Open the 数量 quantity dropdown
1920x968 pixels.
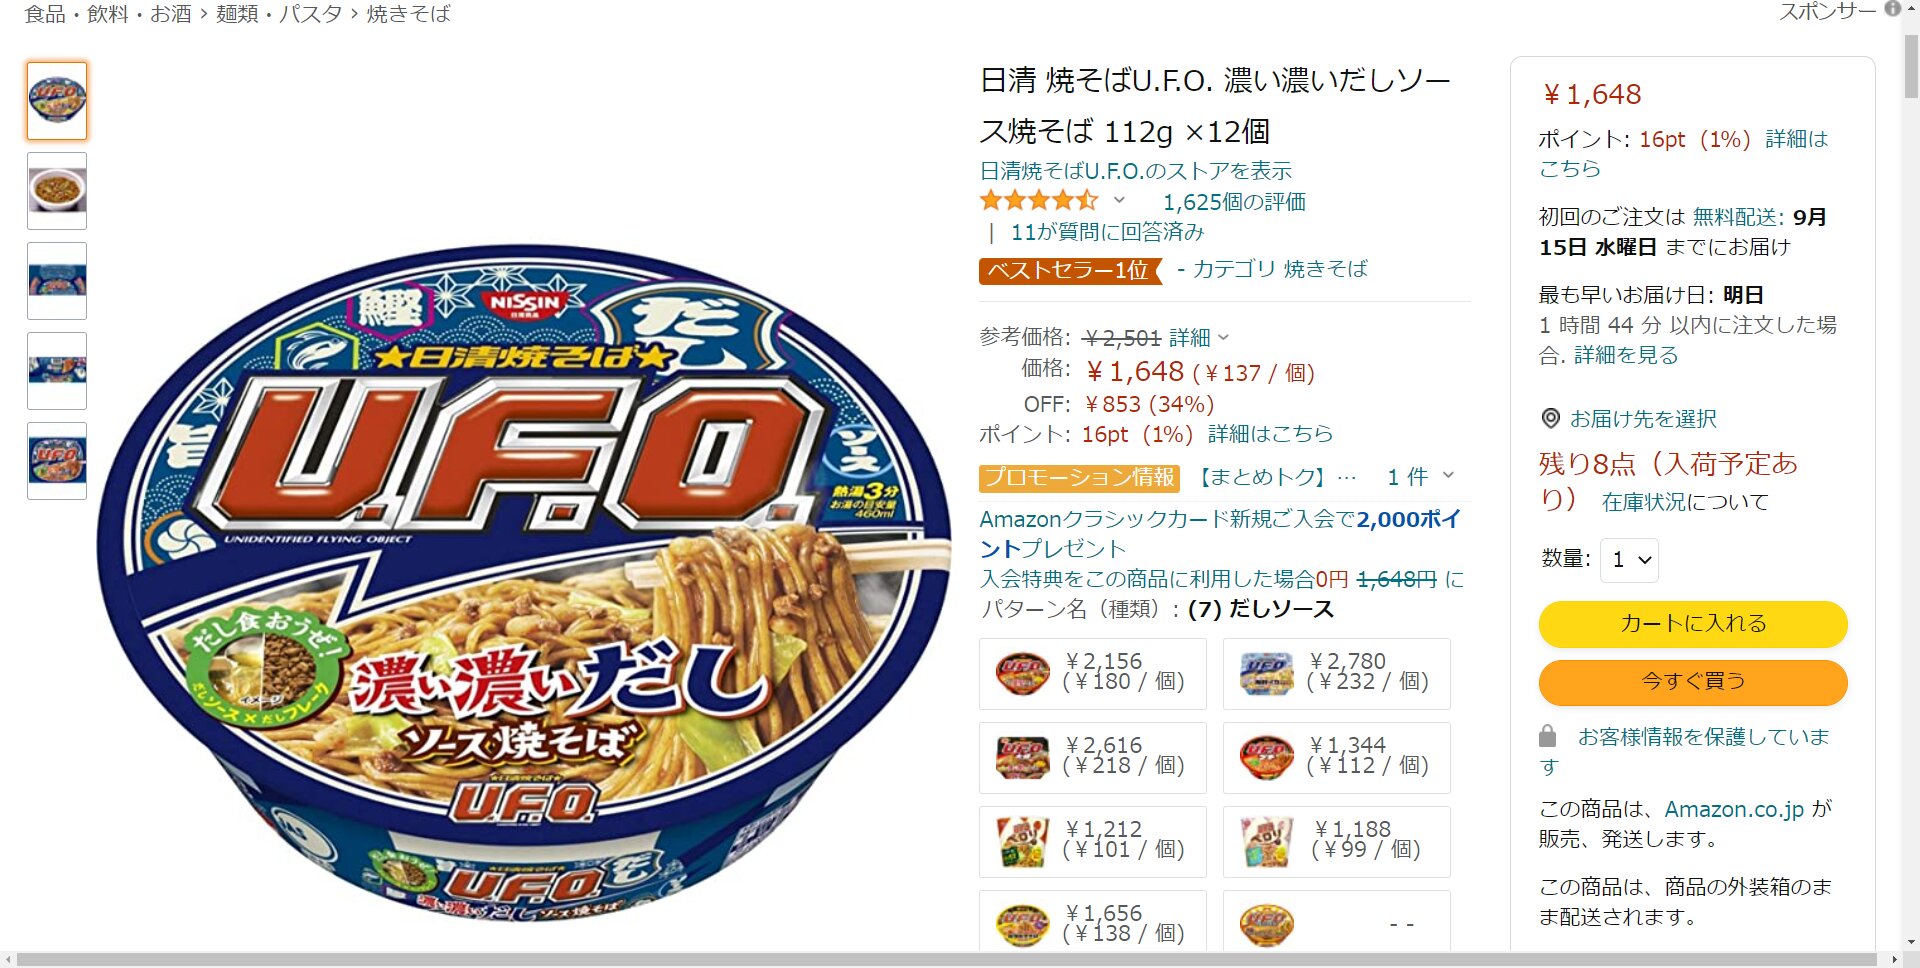click(x=1630, y=560)
